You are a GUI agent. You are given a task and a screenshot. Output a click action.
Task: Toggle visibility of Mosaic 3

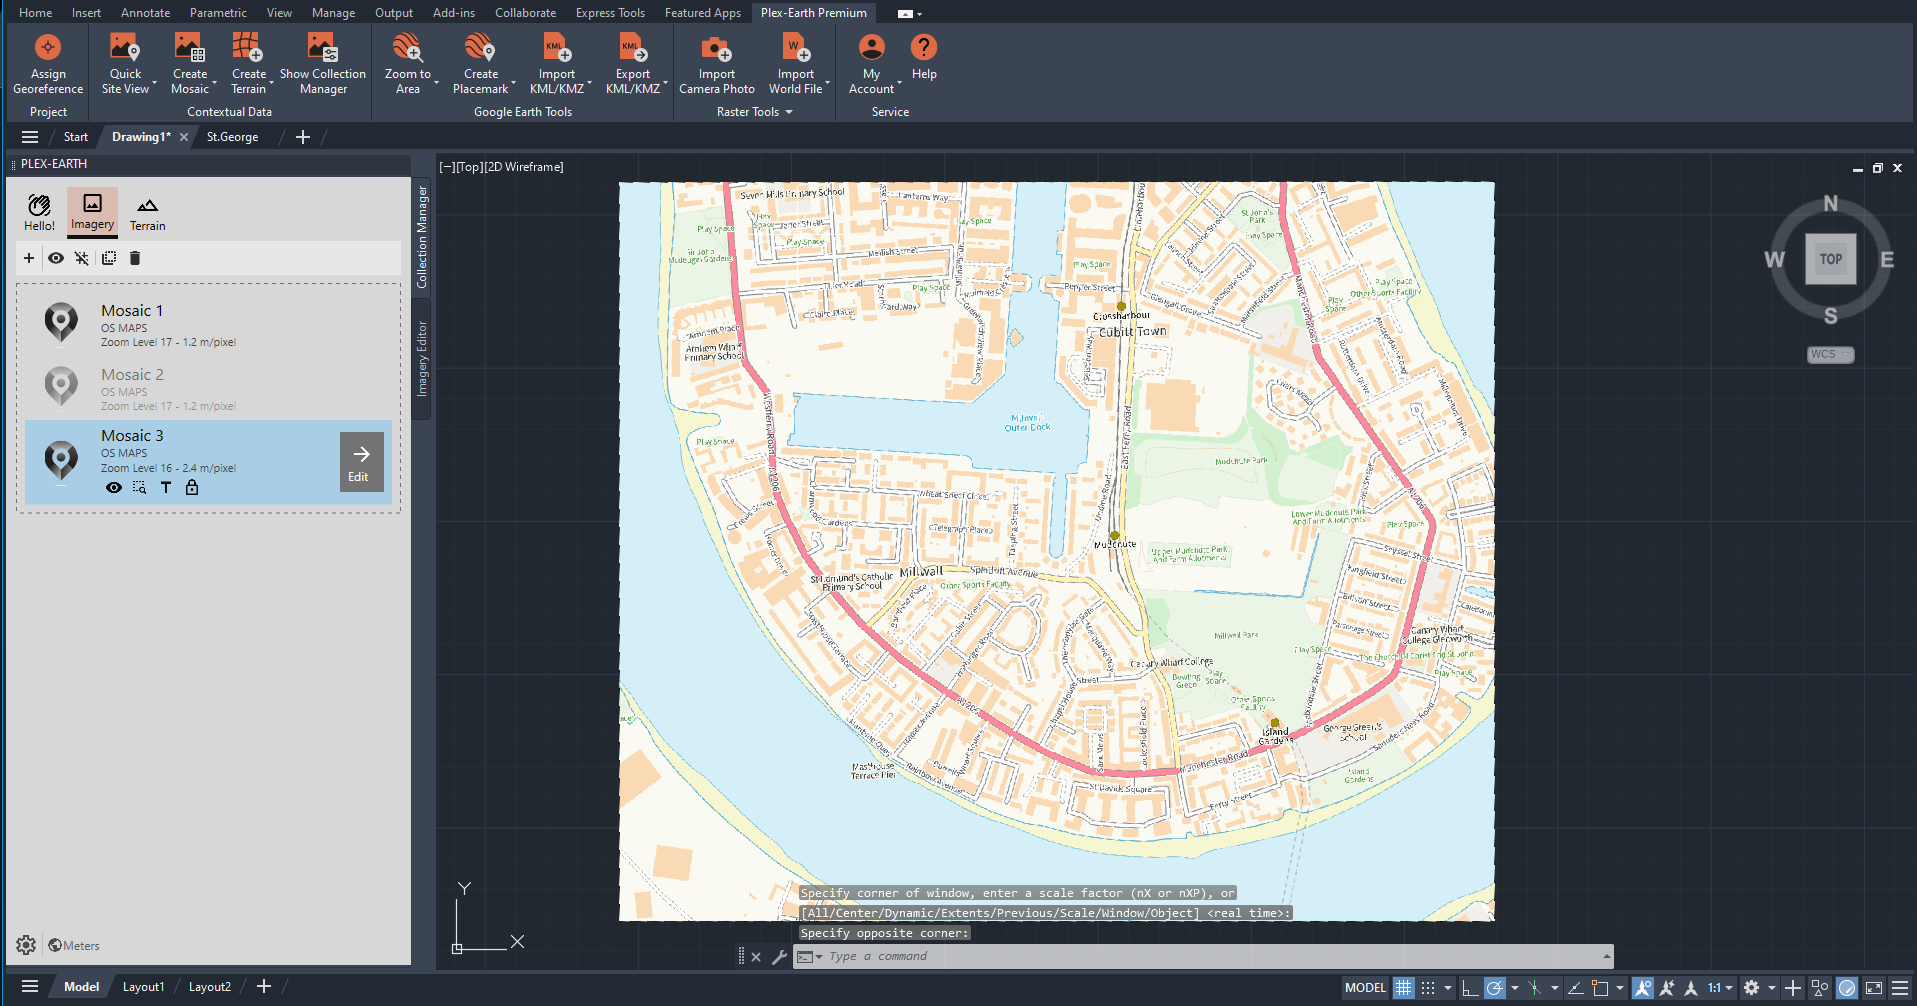coord(114,488)
